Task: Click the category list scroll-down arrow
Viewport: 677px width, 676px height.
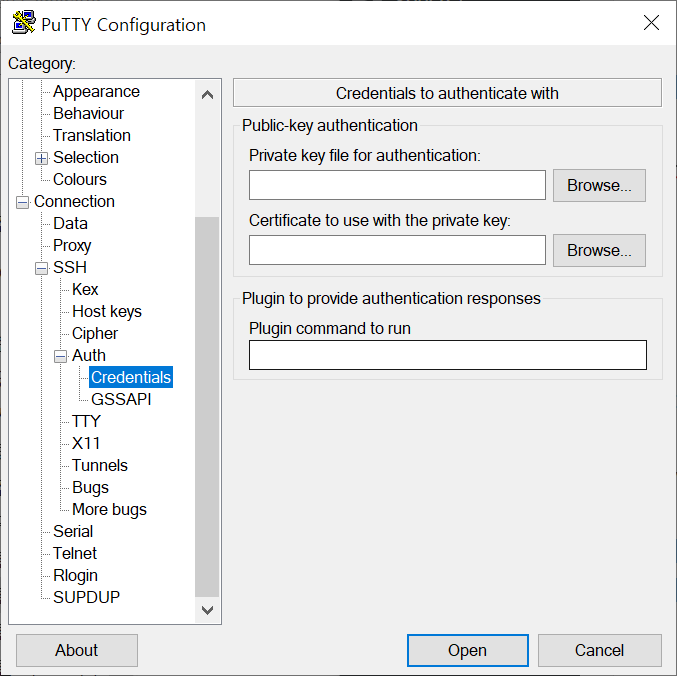Action: [207, 610]
